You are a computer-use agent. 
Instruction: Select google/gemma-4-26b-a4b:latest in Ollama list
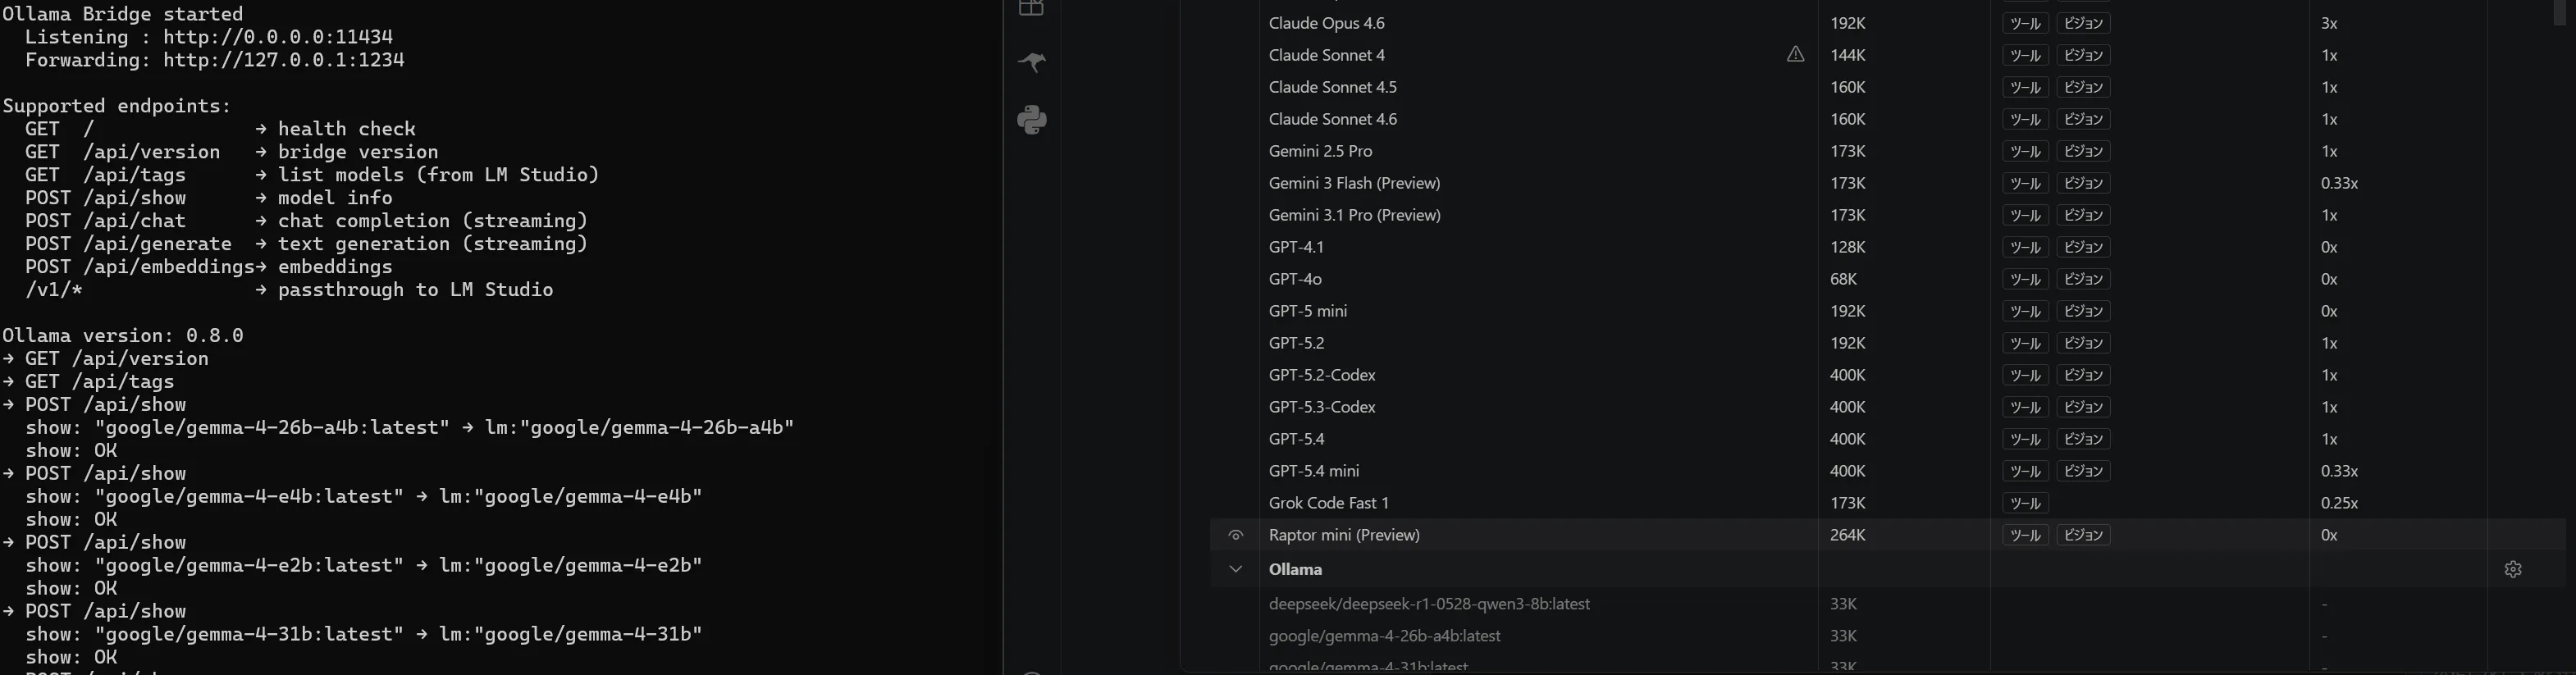1384,636
